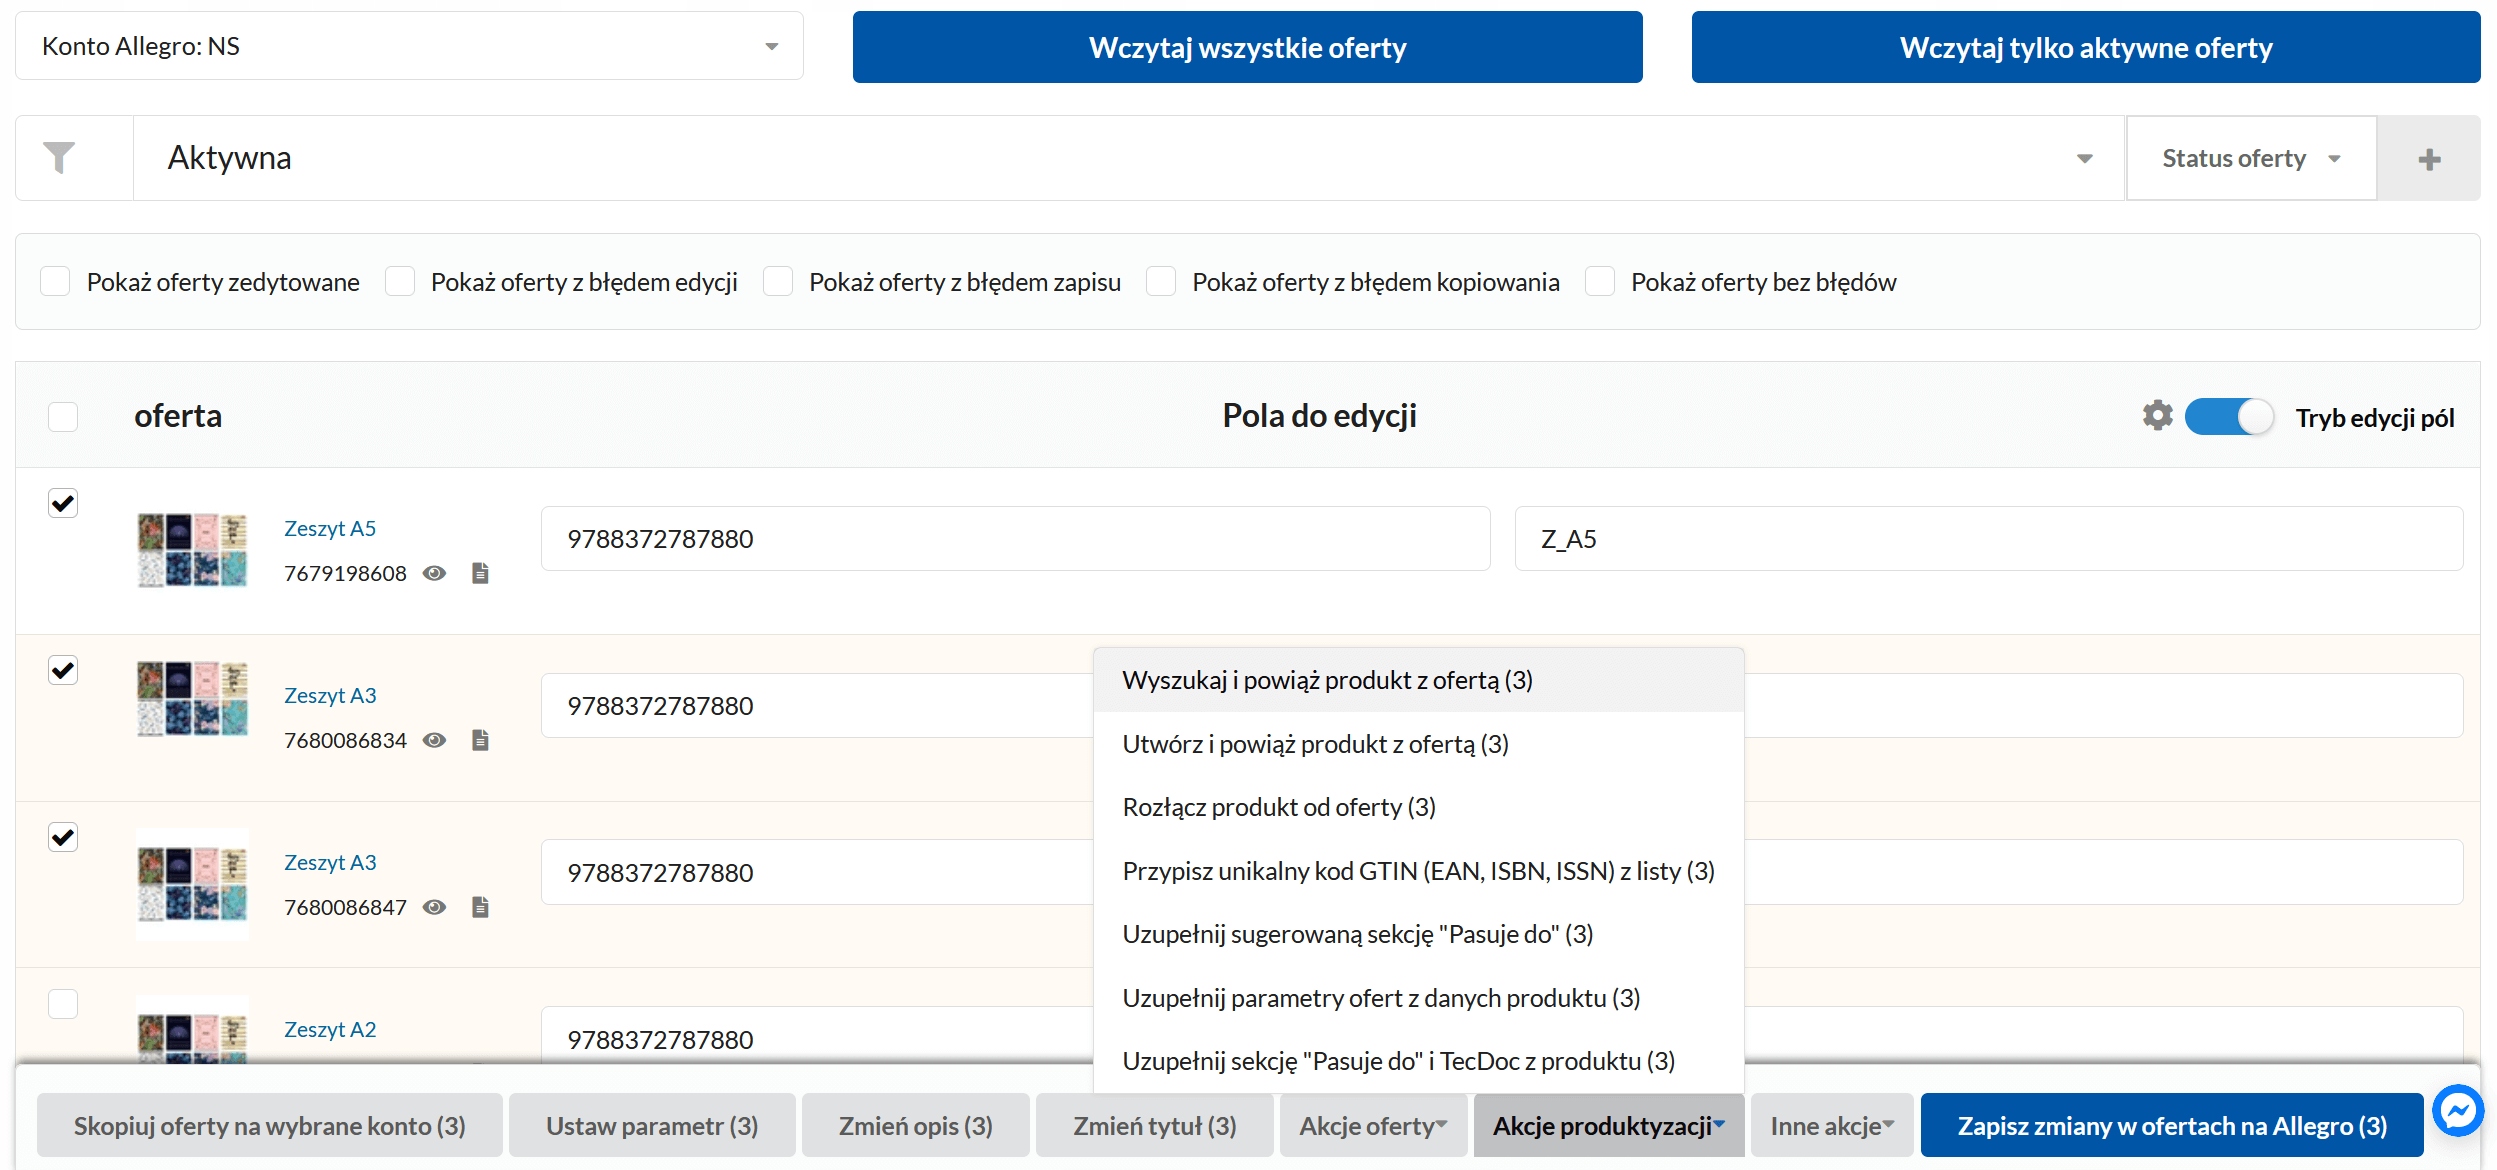Viewport: 2497px width, 1170px height.
Task: Toggle Tryb edycji pól switch
Action: (2228, 417)
